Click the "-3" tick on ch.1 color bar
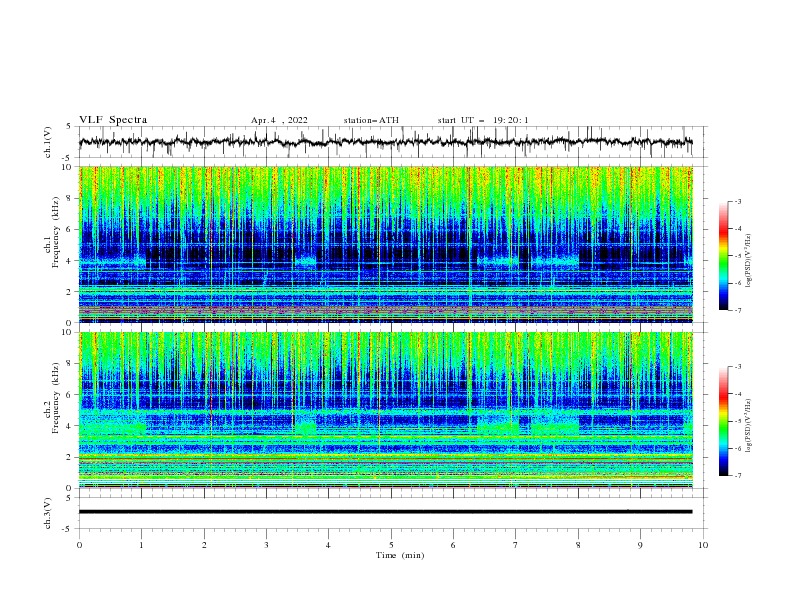 click(x=737, y=201)
